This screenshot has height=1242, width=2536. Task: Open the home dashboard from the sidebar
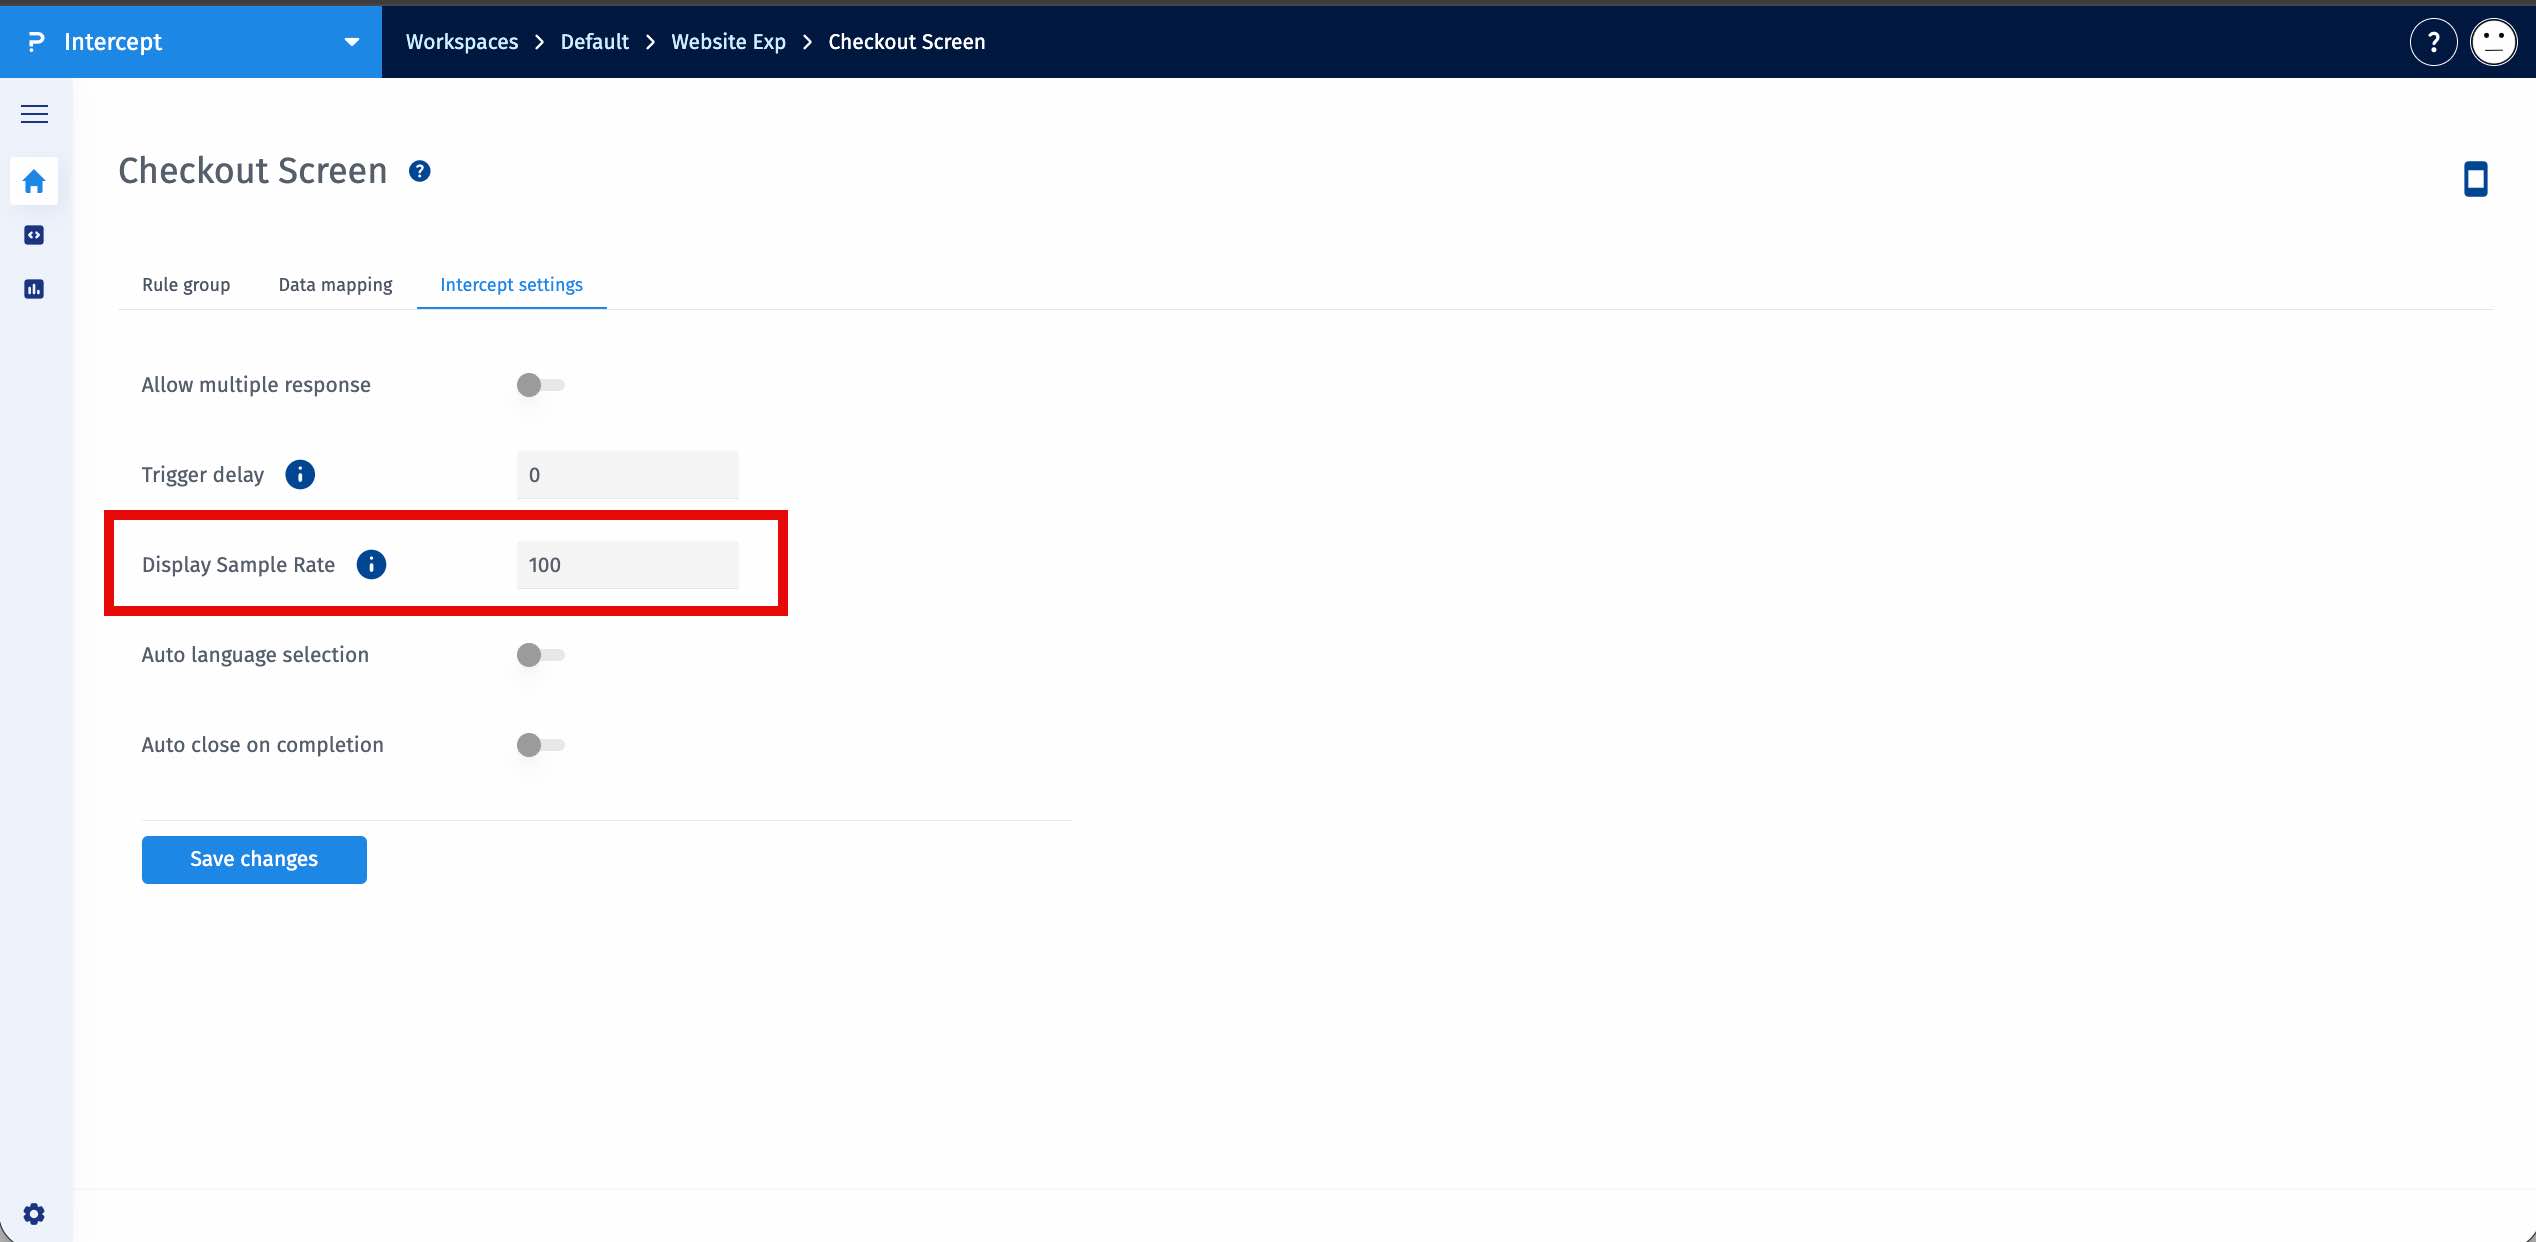pos(33,181)
